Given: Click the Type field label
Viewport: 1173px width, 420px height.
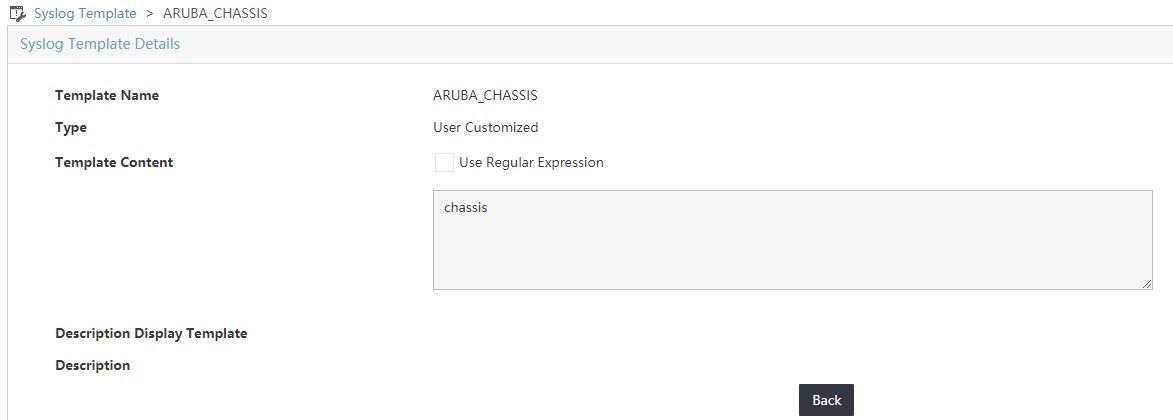Looking at the screenshot, I should (x=71, y=128).
